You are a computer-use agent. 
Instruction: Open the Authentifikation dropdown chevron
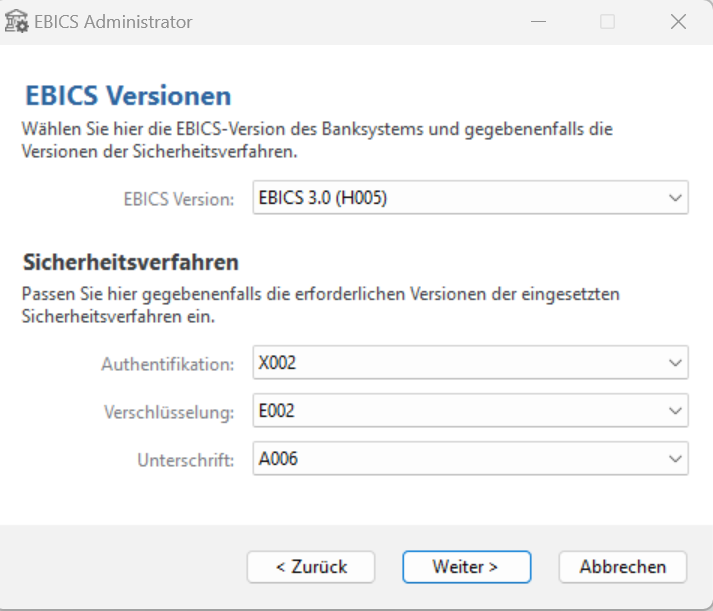[x=674, y=363]
